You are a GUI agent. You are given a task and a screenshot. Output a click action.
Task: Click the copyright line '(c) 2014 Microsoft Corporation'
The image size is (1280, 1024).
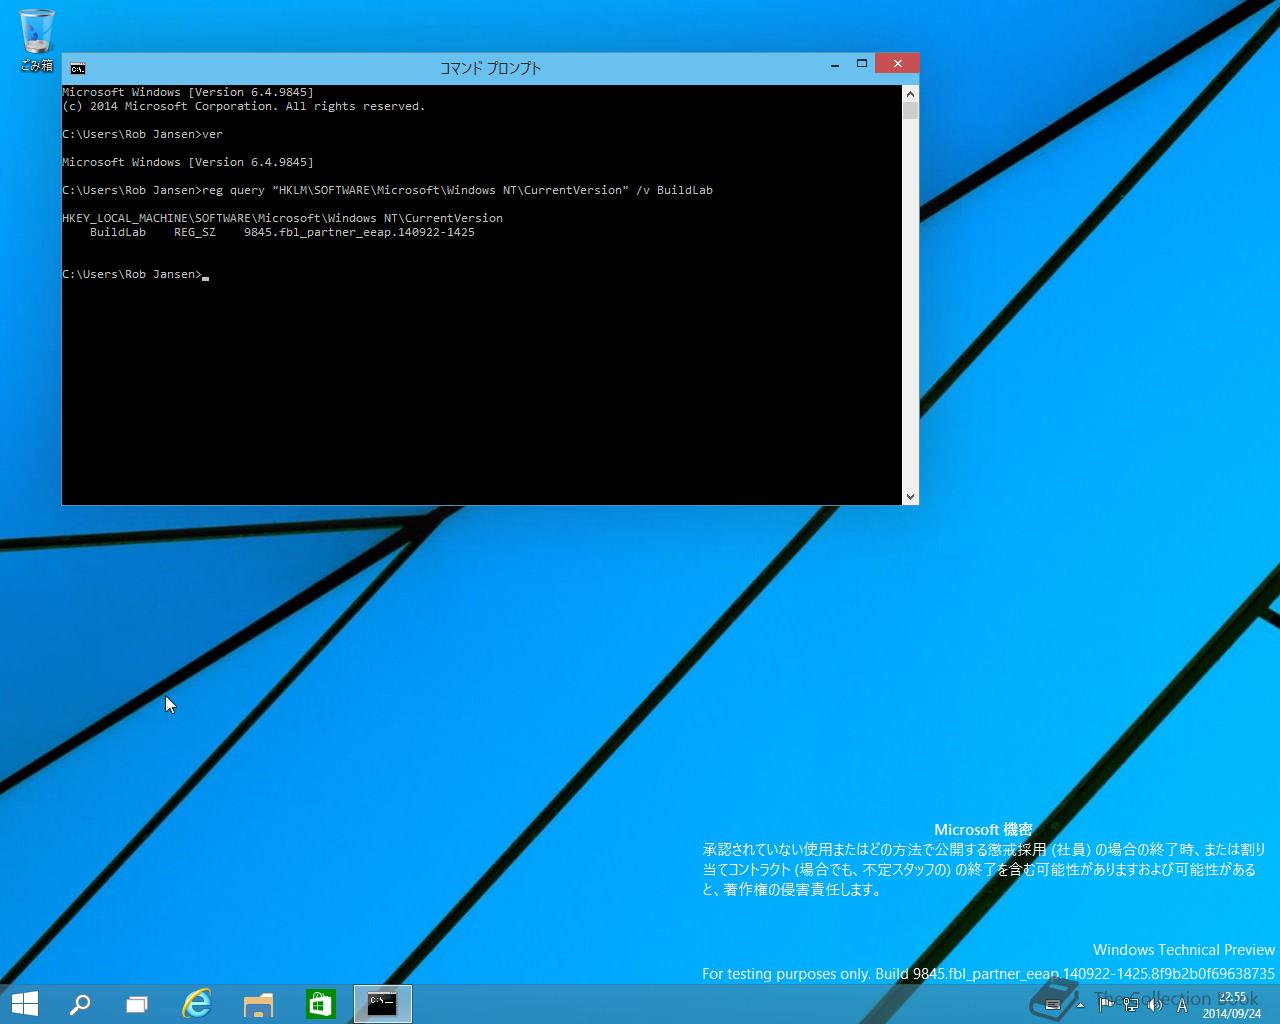click(243, 106)
